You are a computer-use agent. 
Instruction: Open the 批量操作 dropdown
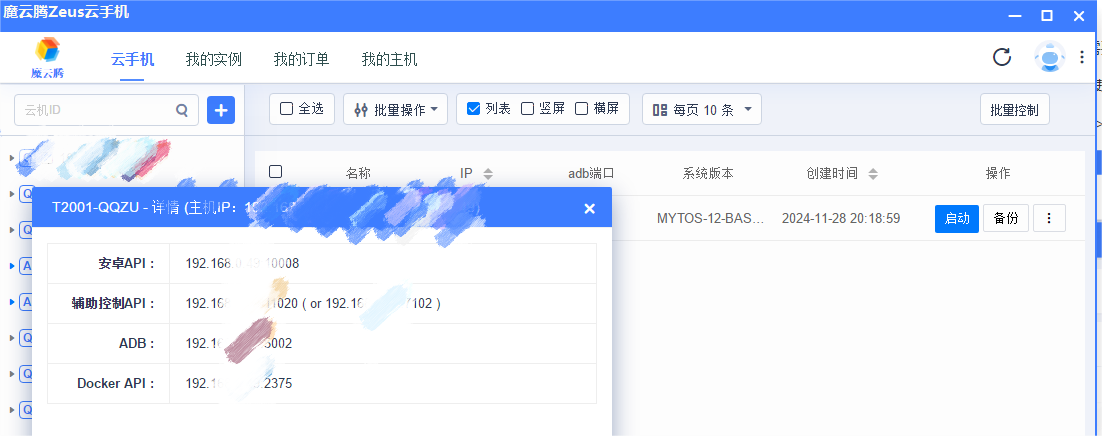395,109
